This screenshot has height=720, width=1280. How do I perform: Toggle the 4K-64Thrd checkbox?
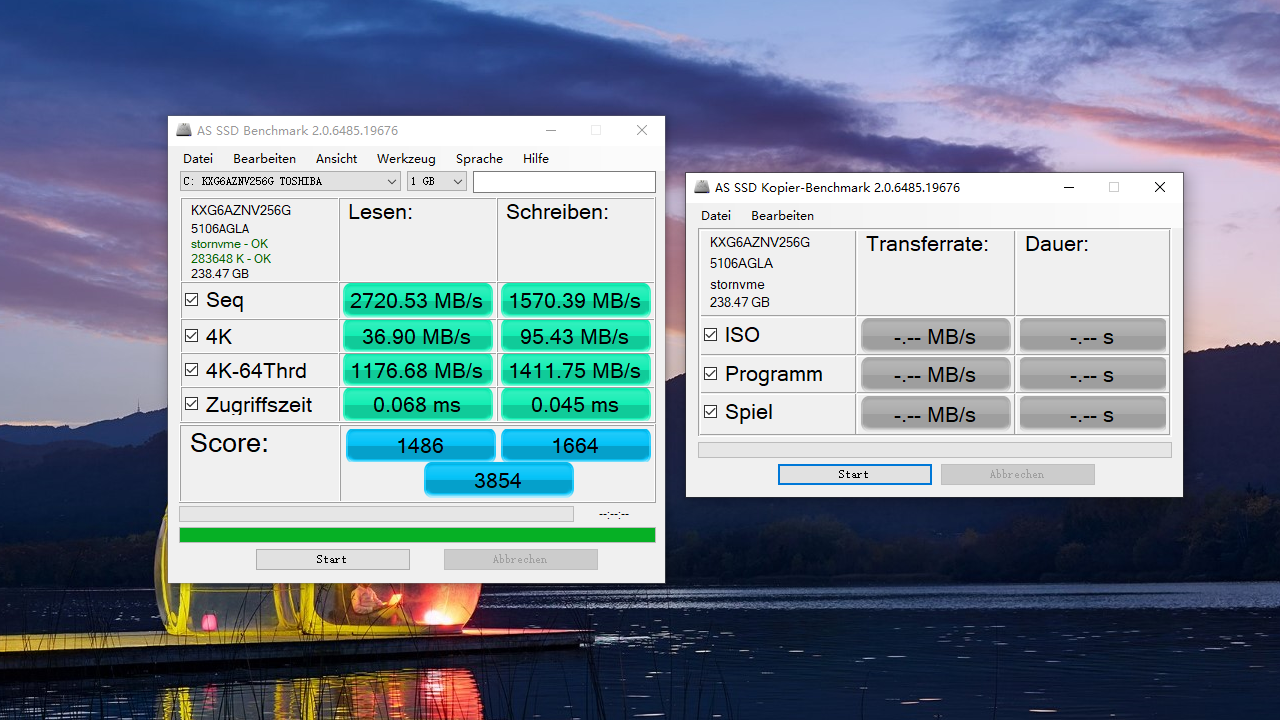(190, 370)
